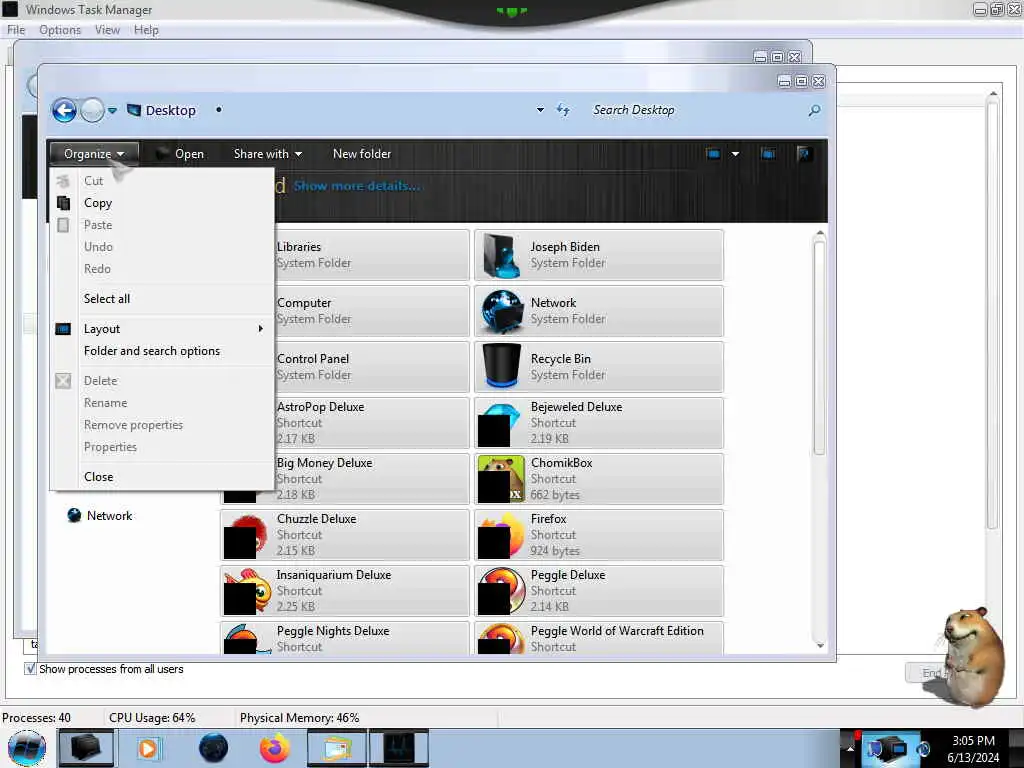Click the dark globe taskbar icon
The height and width of the screenshot is (768, 1024).
[213, 748]
